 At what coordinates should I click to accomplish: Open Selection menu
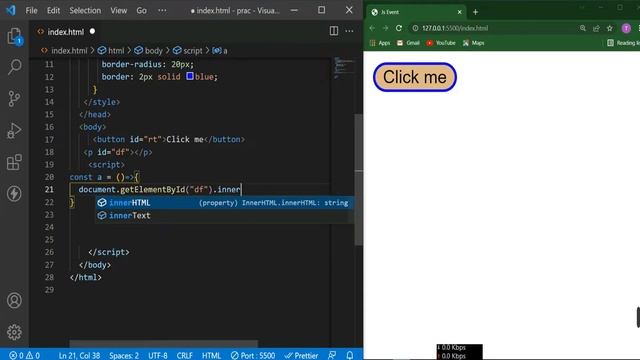coord(85,11)
